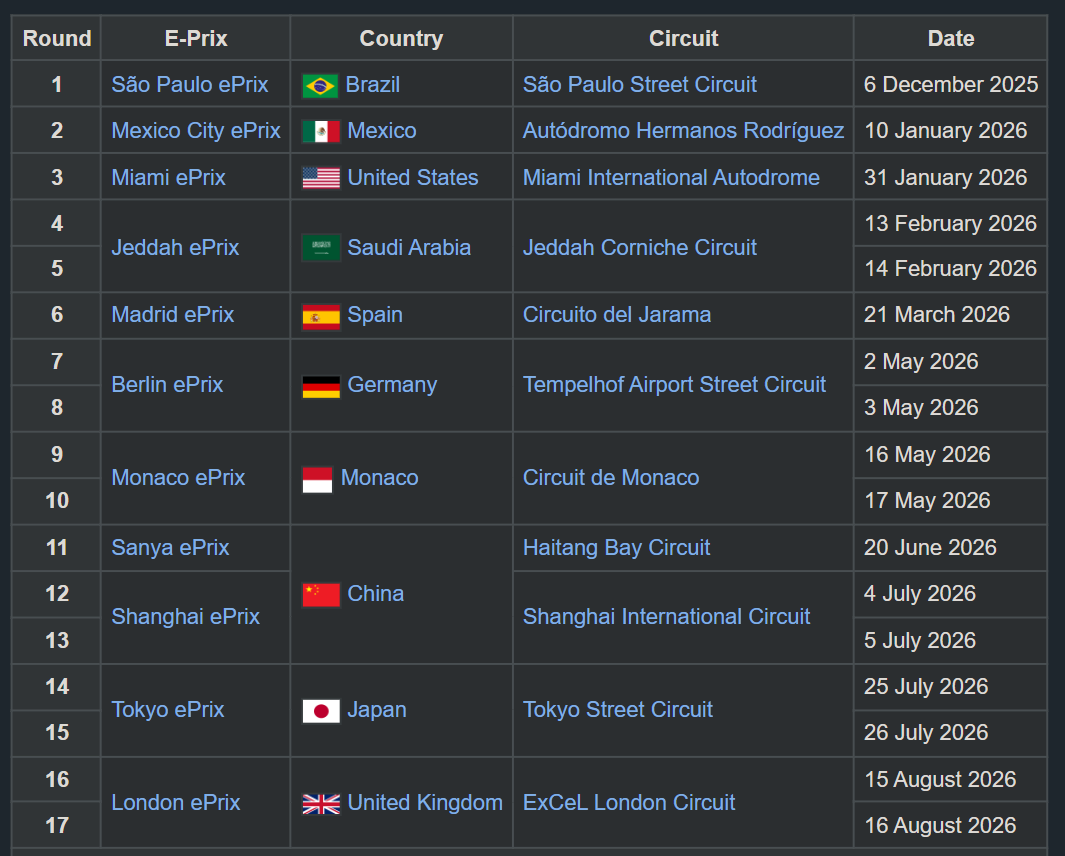Click the Mexico flag icon
This screenshot has height=856, width=1065.
321,132
